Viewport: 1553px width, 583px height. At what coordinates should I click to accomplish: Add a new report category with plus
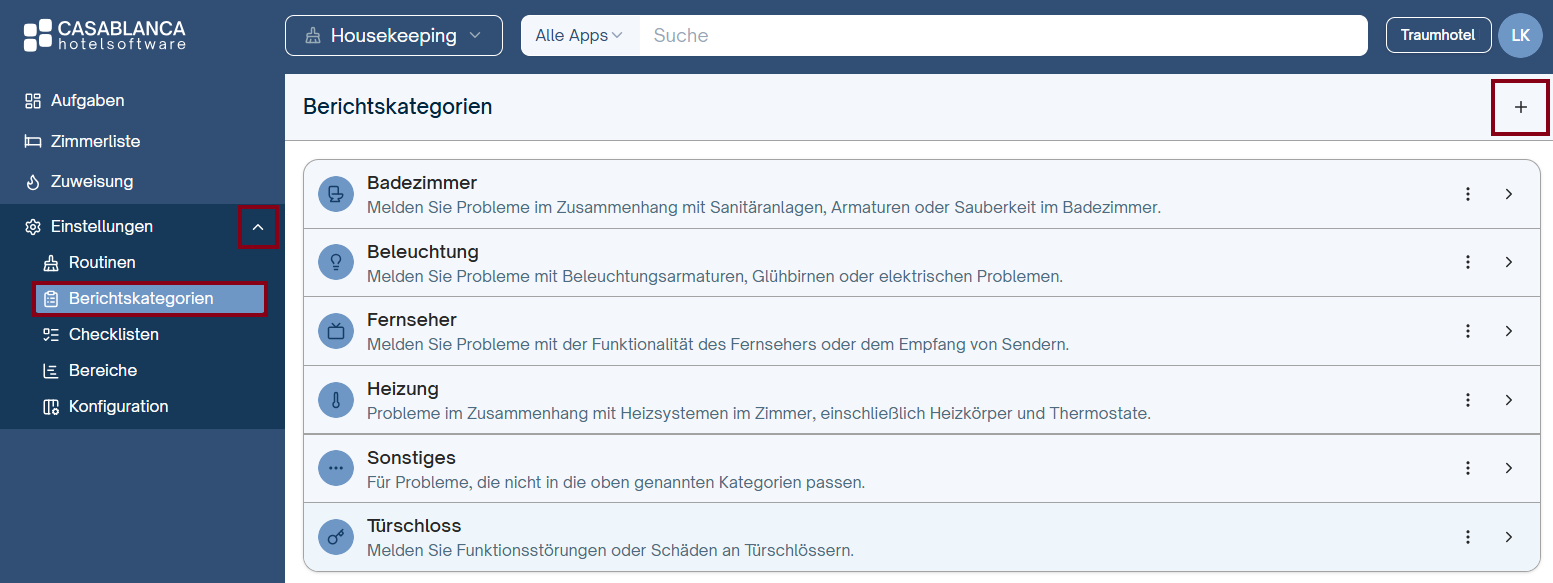1520,107
